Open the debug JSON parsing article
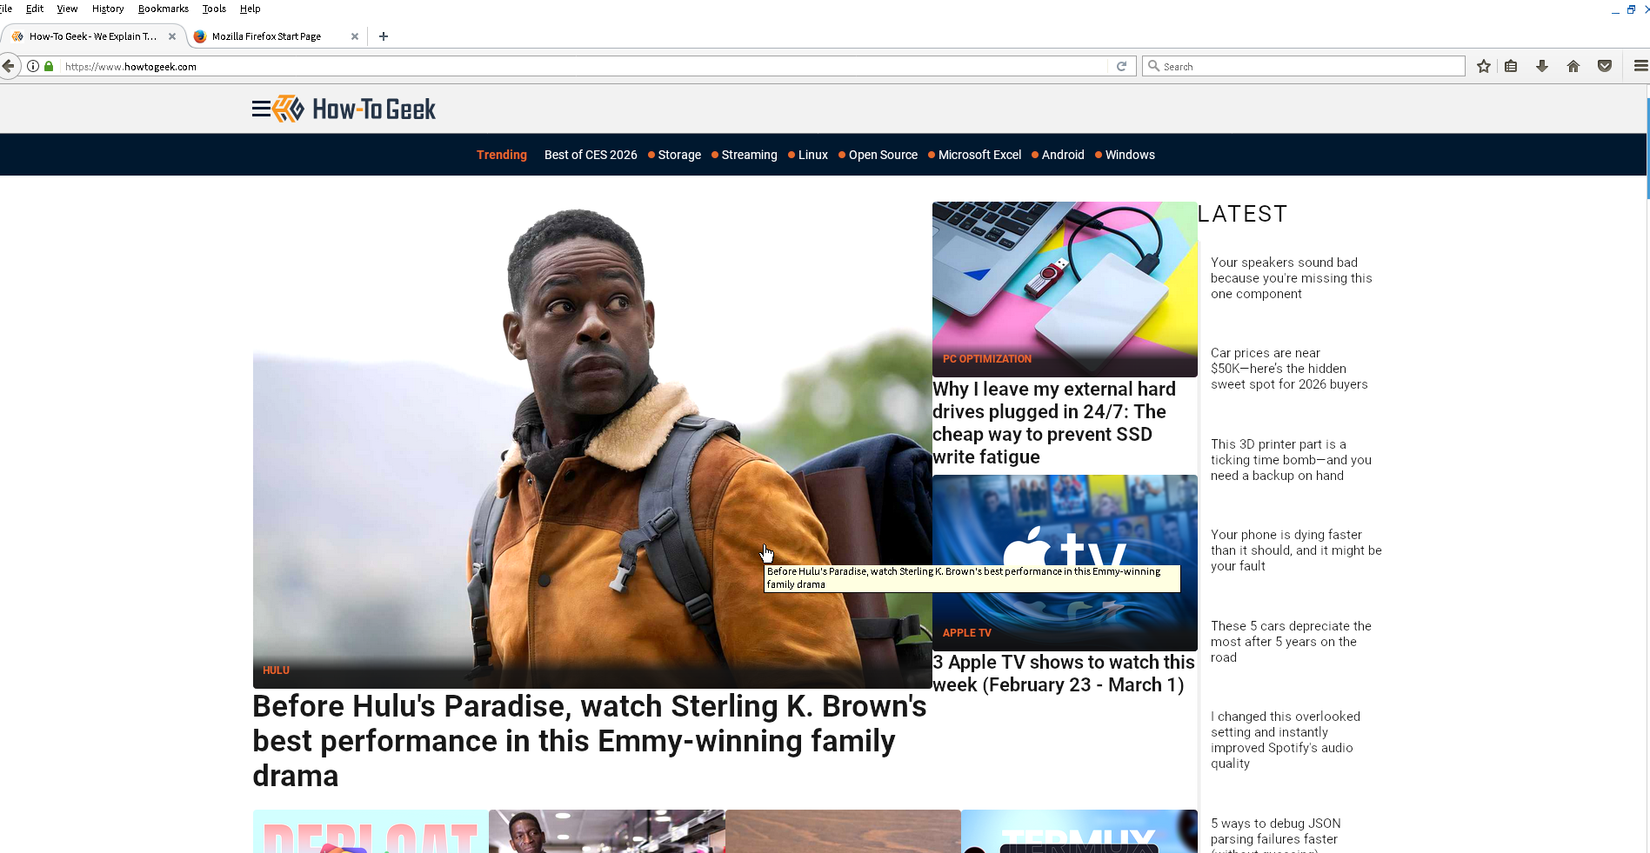1650x853 pixels. click(1276, 835)
